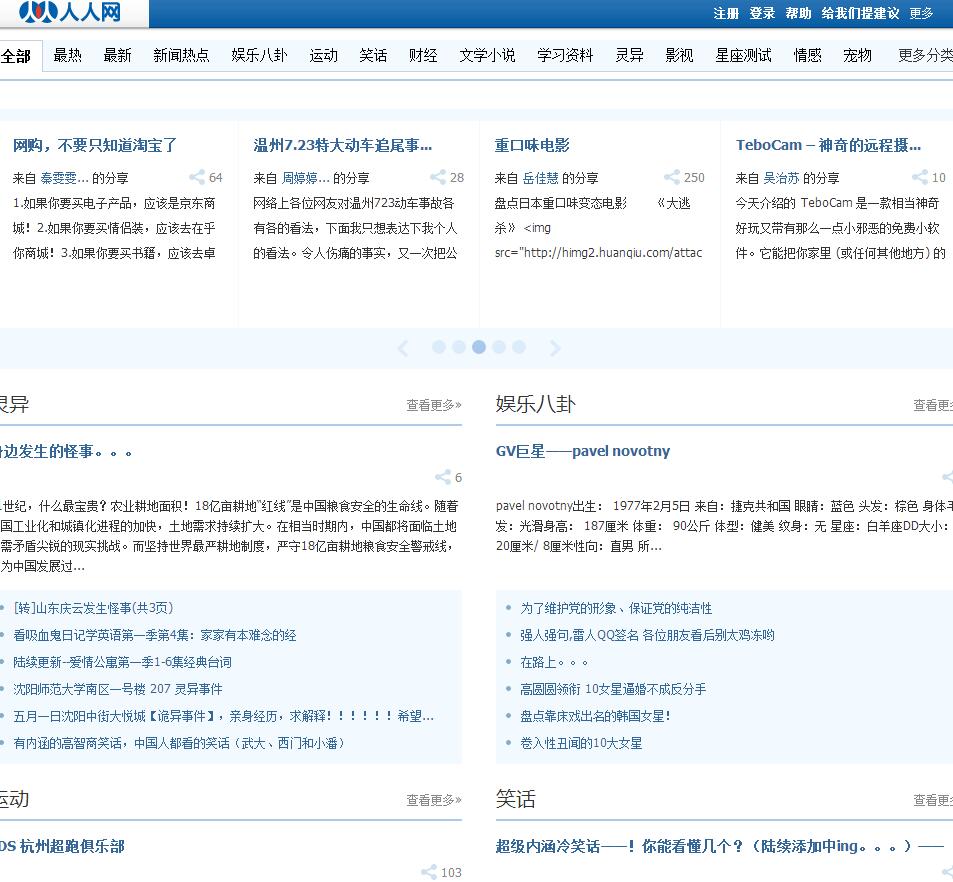Open 影视 category tab
Screen dimensions: 953x882
(x=679, y=55)
